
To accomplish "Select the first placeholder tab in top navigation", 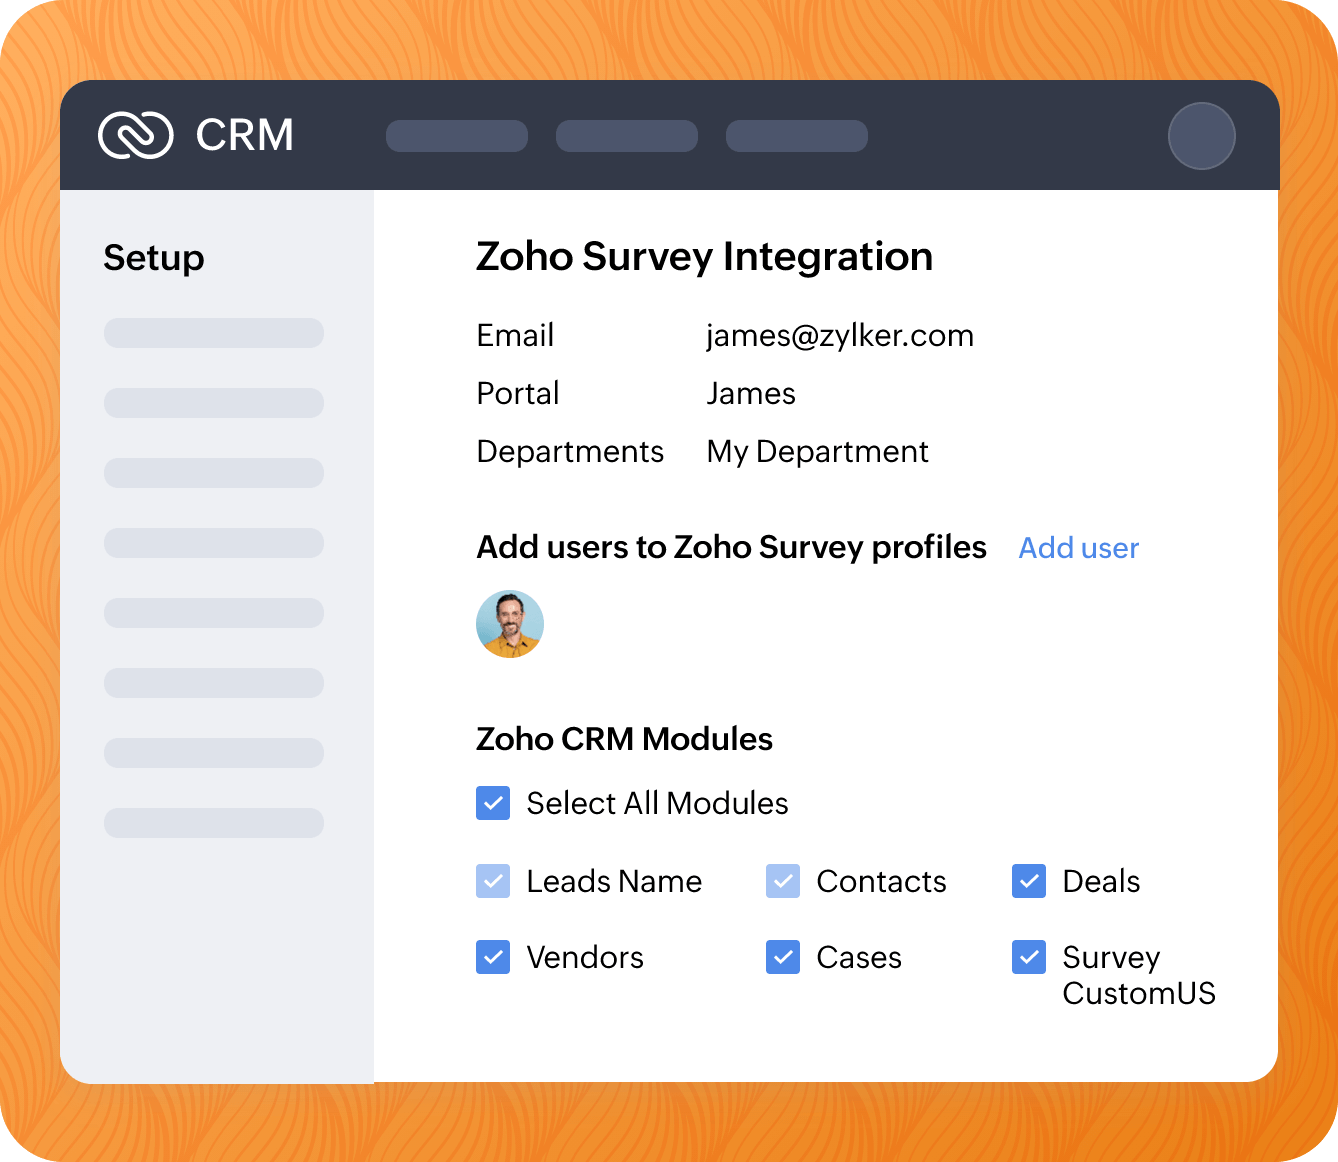I will click(x=457, y=136).
